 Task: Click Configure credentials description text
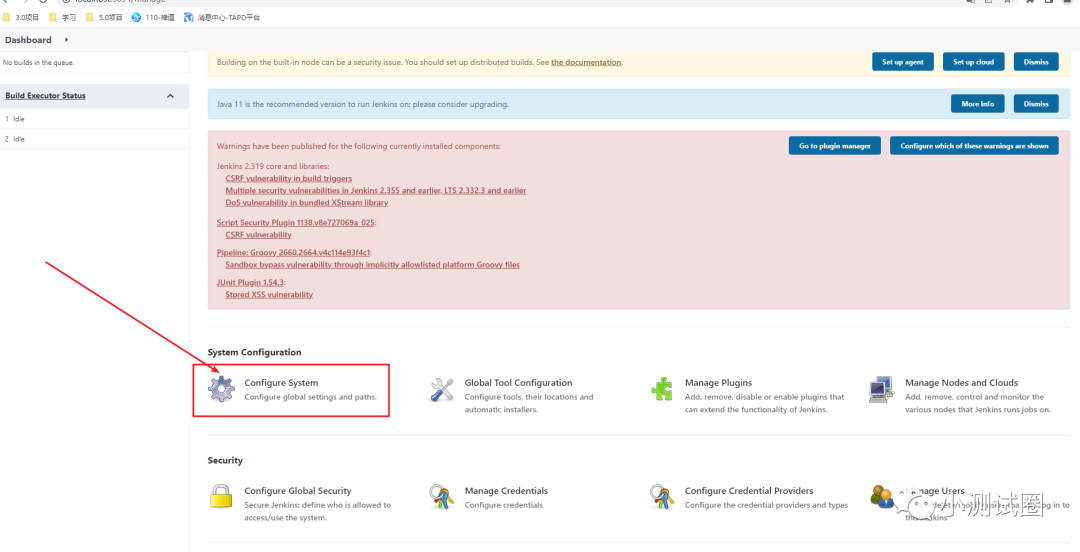pos(503,505)
